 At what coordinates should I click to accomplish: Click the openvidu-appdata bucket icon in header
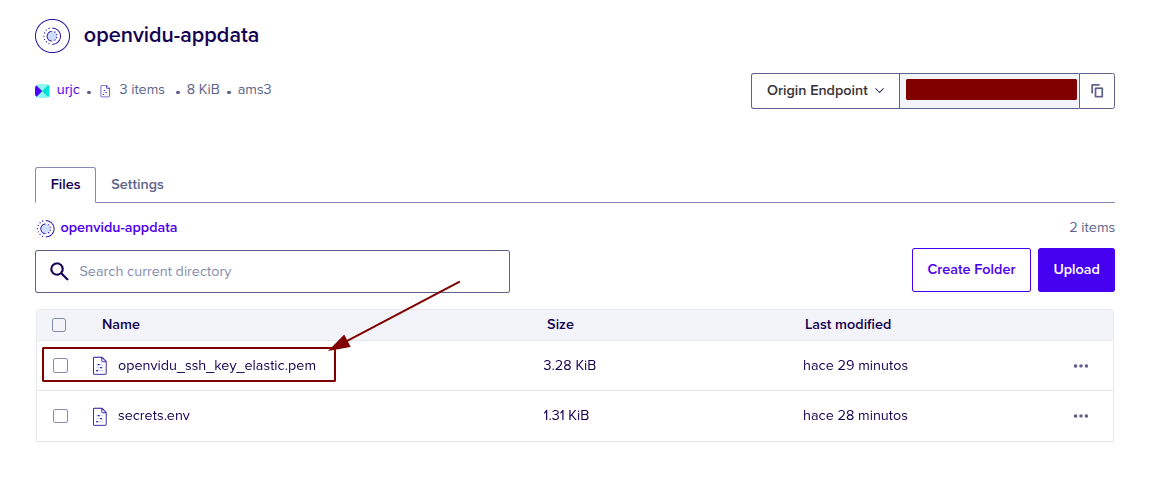[52, 36]
